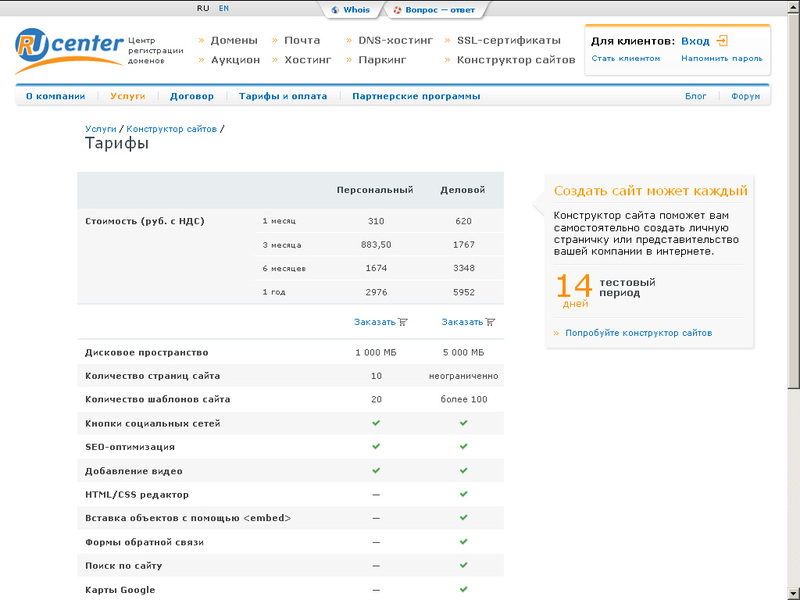
Task: Click Заказать for the Деловой tariff
Action: (x=462, y=322)
